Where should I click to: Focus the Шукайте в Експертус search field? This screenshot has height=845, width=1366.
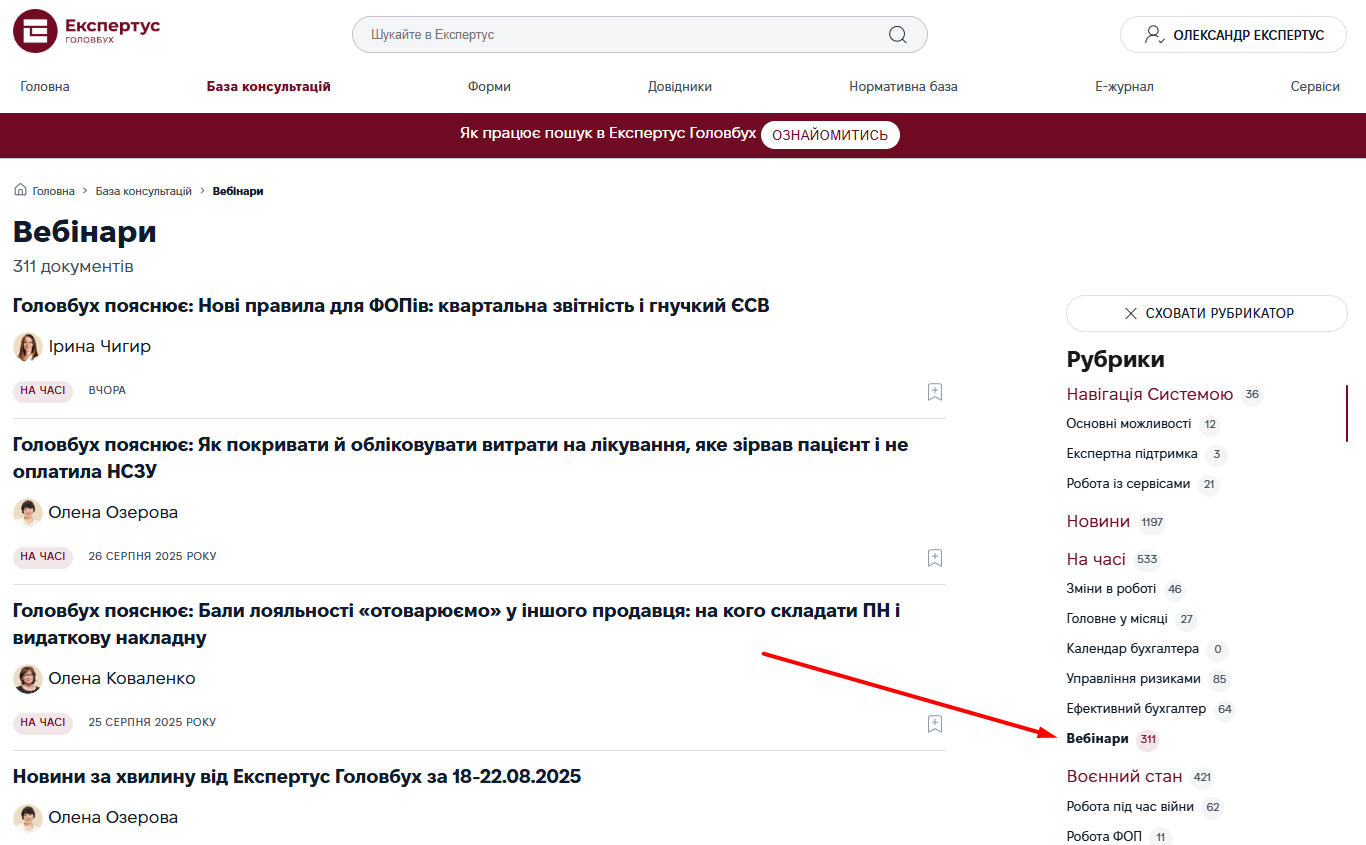[620, 35]
